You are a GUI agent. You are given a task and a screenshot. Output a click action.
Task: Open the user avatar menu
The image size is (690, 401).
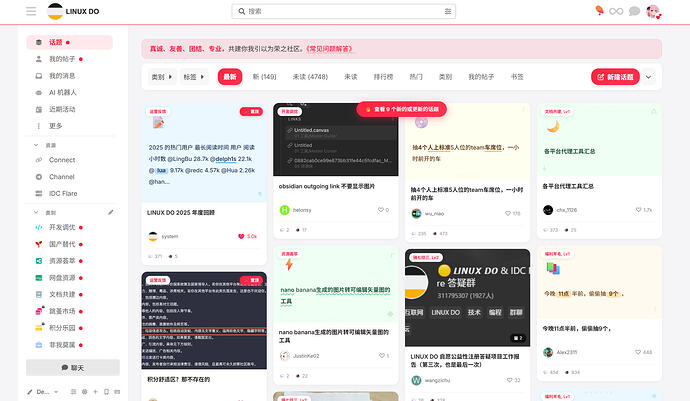click(x=653, y=11)
